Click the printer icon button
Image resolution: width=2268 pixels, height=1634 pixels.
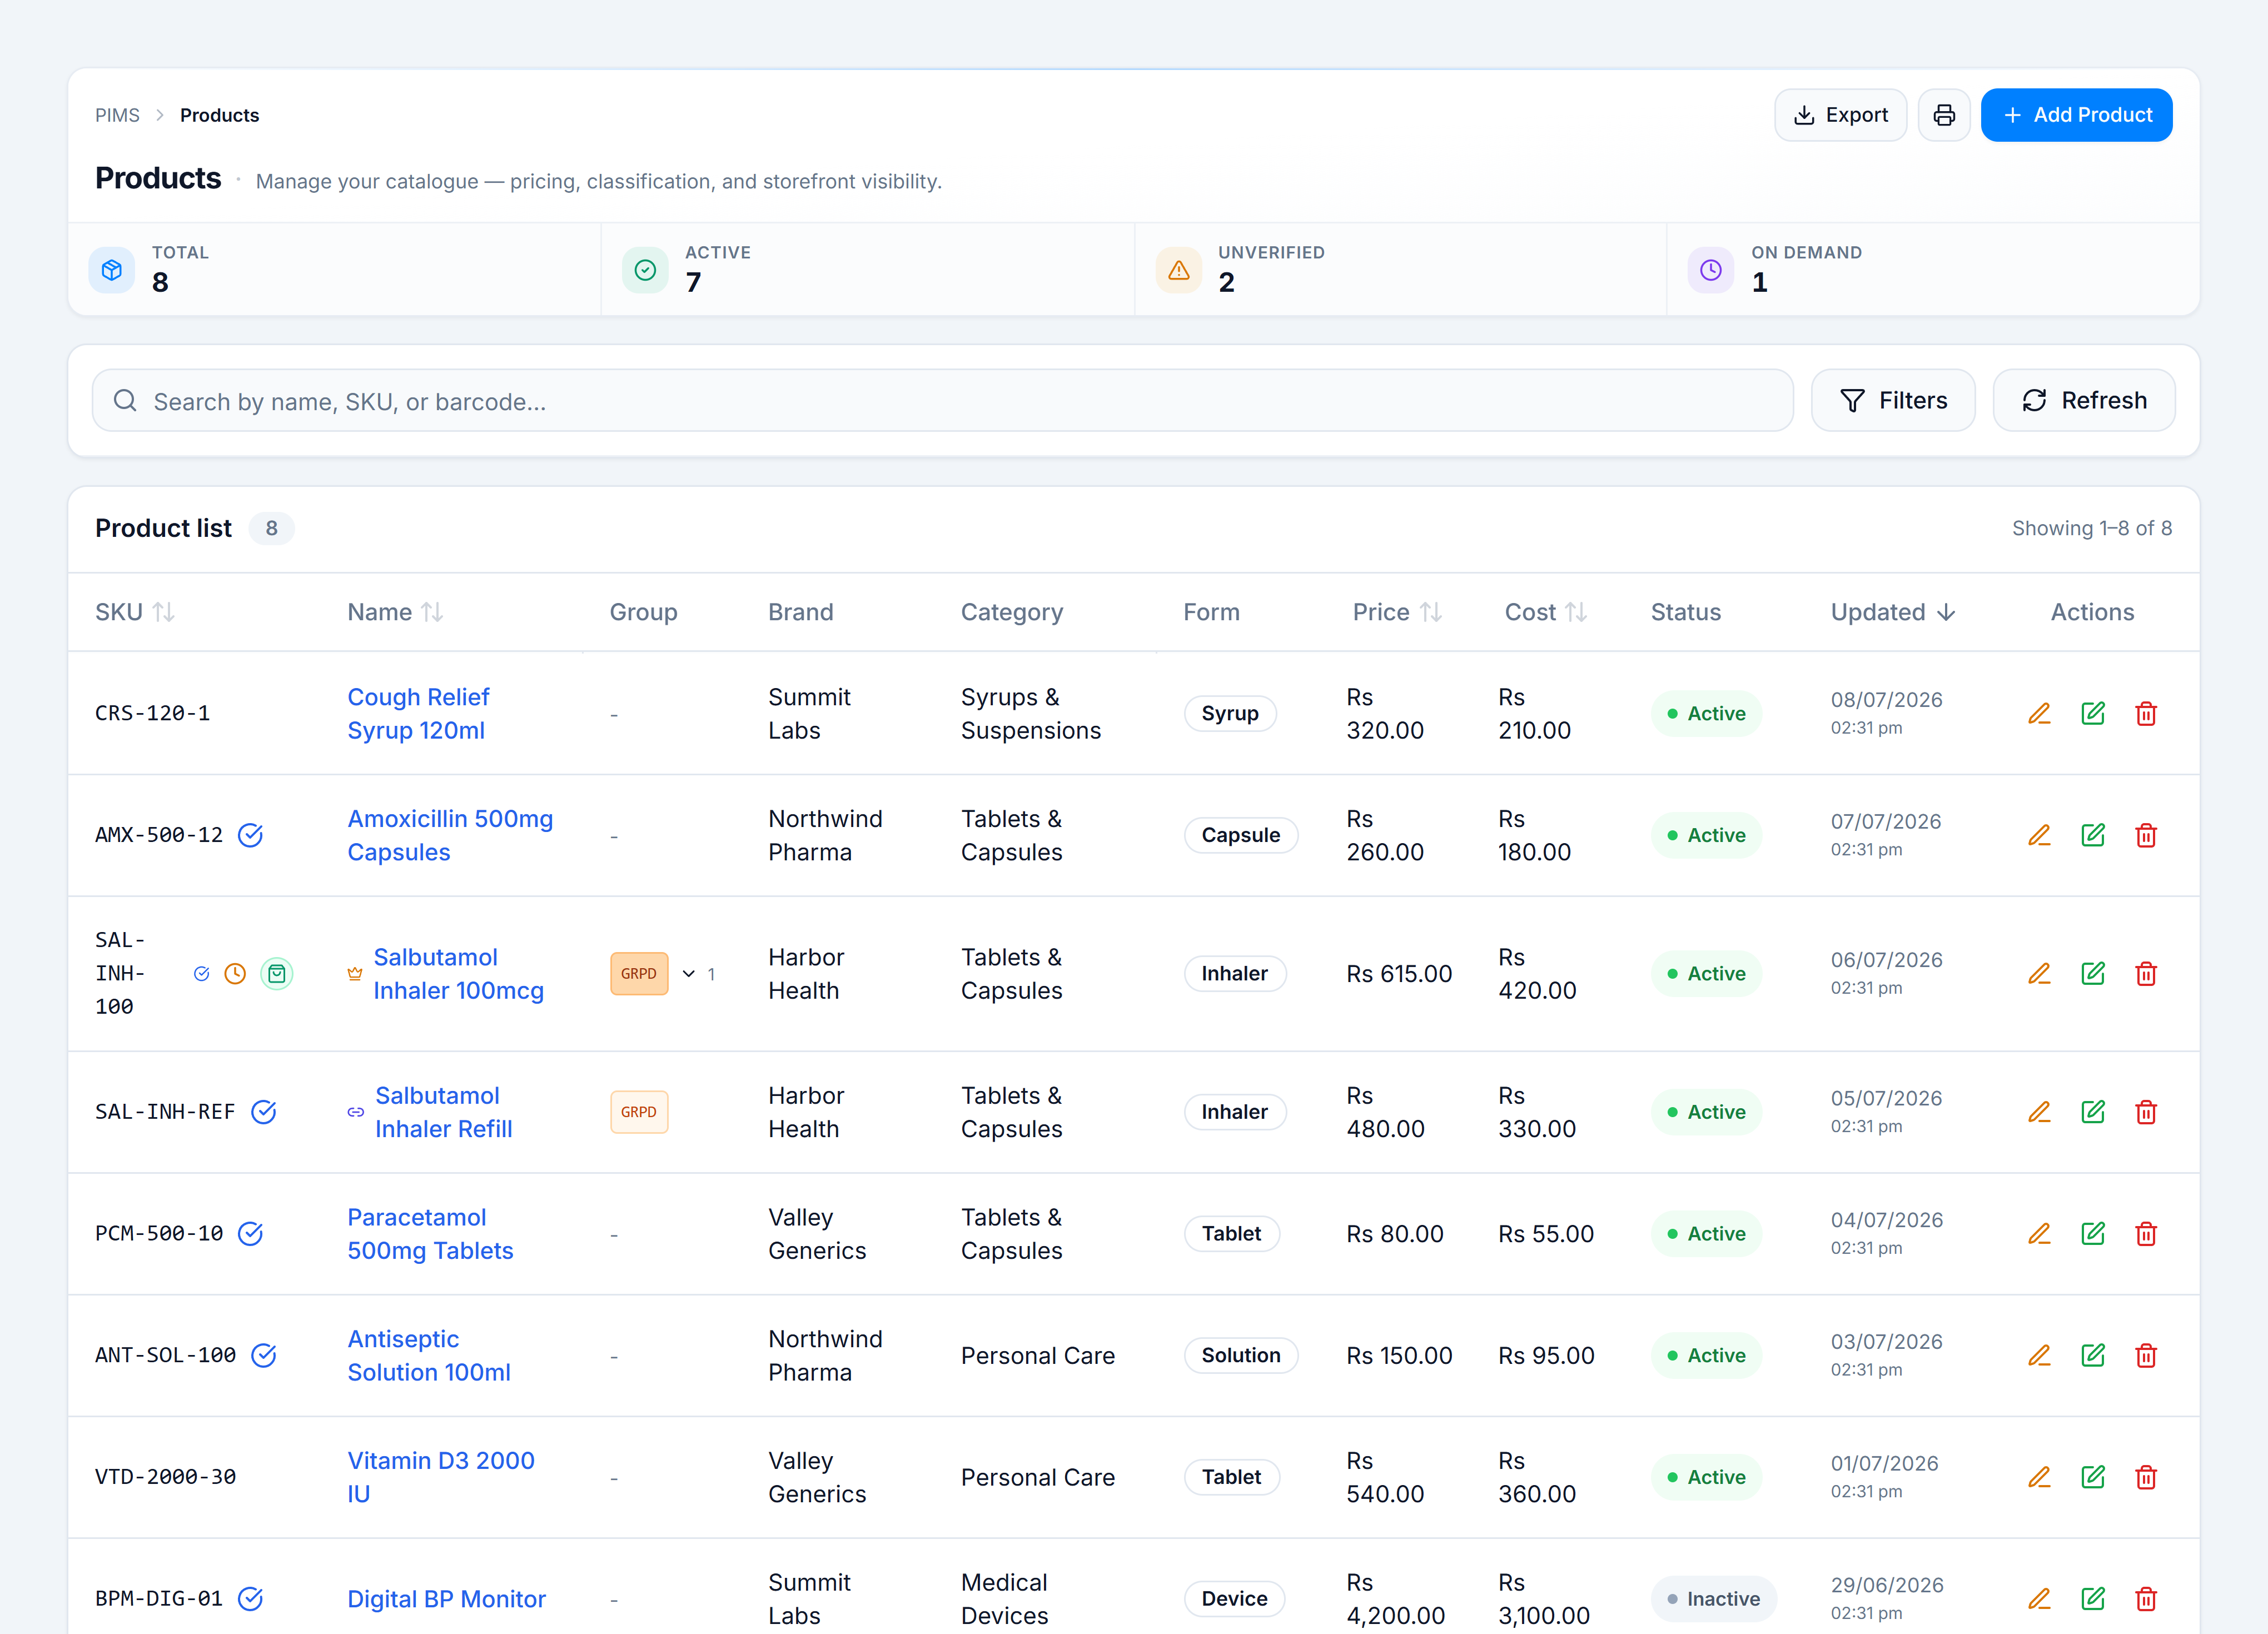1943,115
